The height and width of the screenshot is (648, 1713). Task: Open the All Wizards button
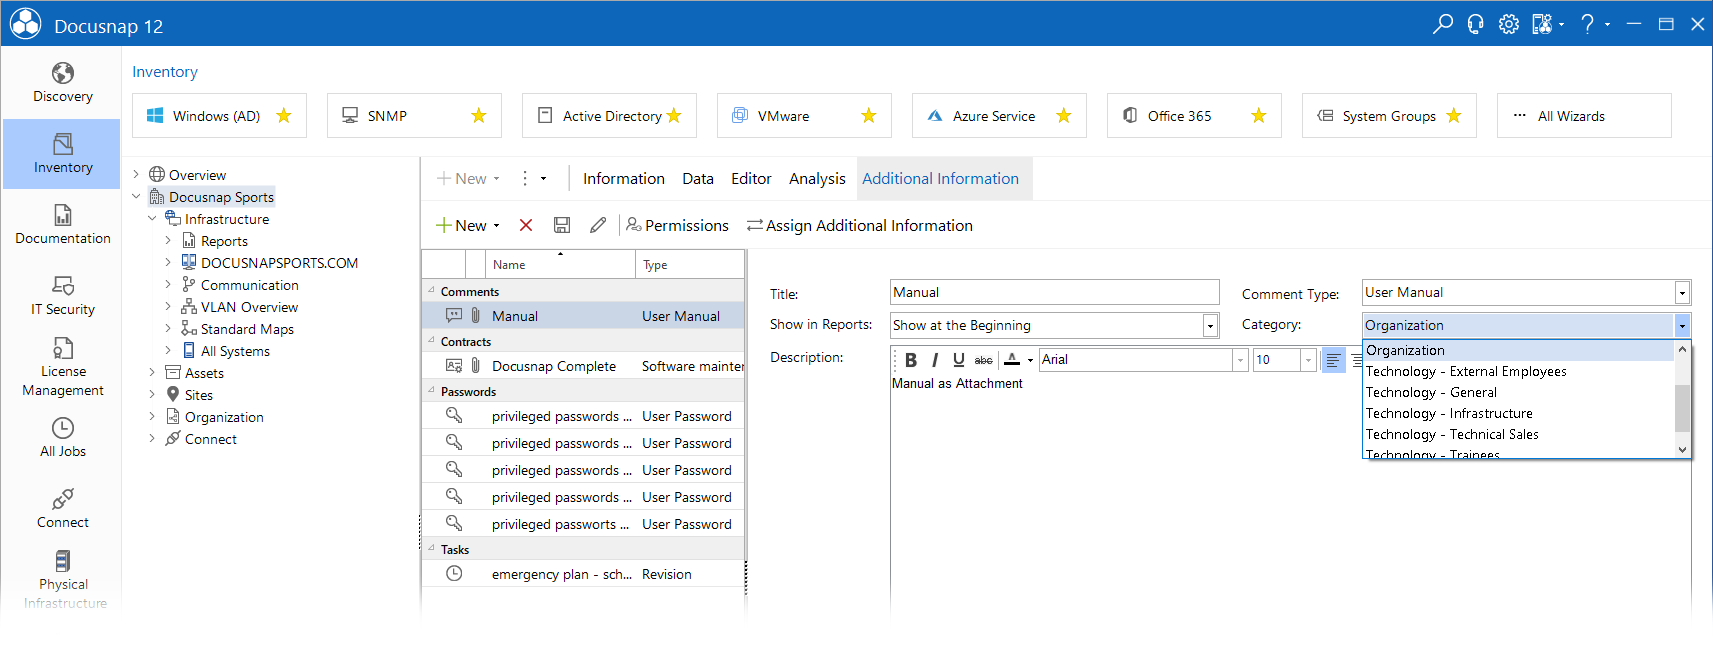tap(1584, 116)
